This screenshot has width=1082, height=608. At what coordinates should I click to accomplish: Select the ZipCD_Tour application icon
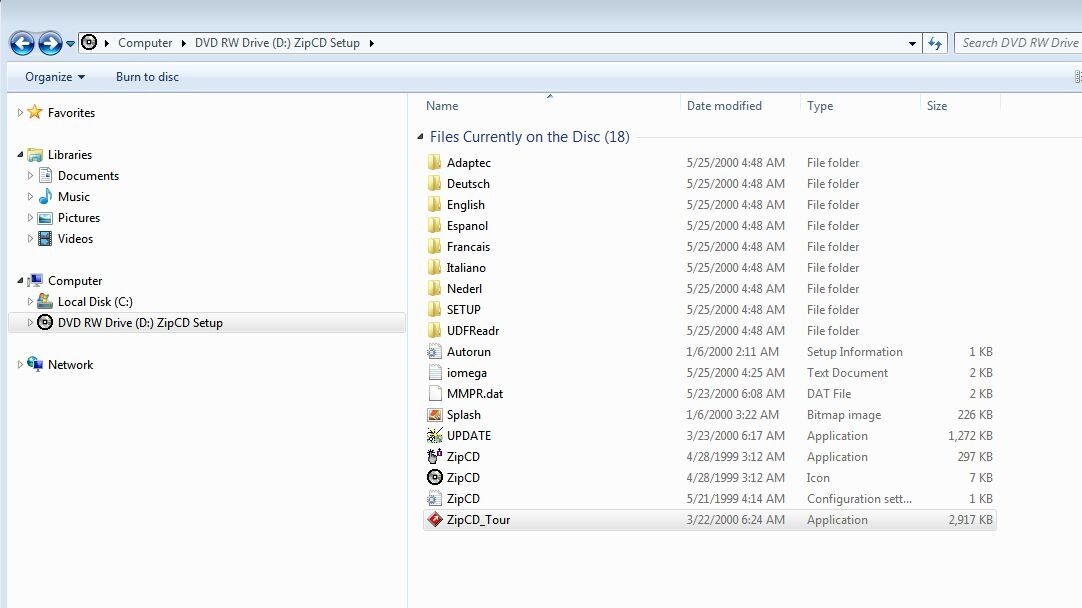click(435, 520)
